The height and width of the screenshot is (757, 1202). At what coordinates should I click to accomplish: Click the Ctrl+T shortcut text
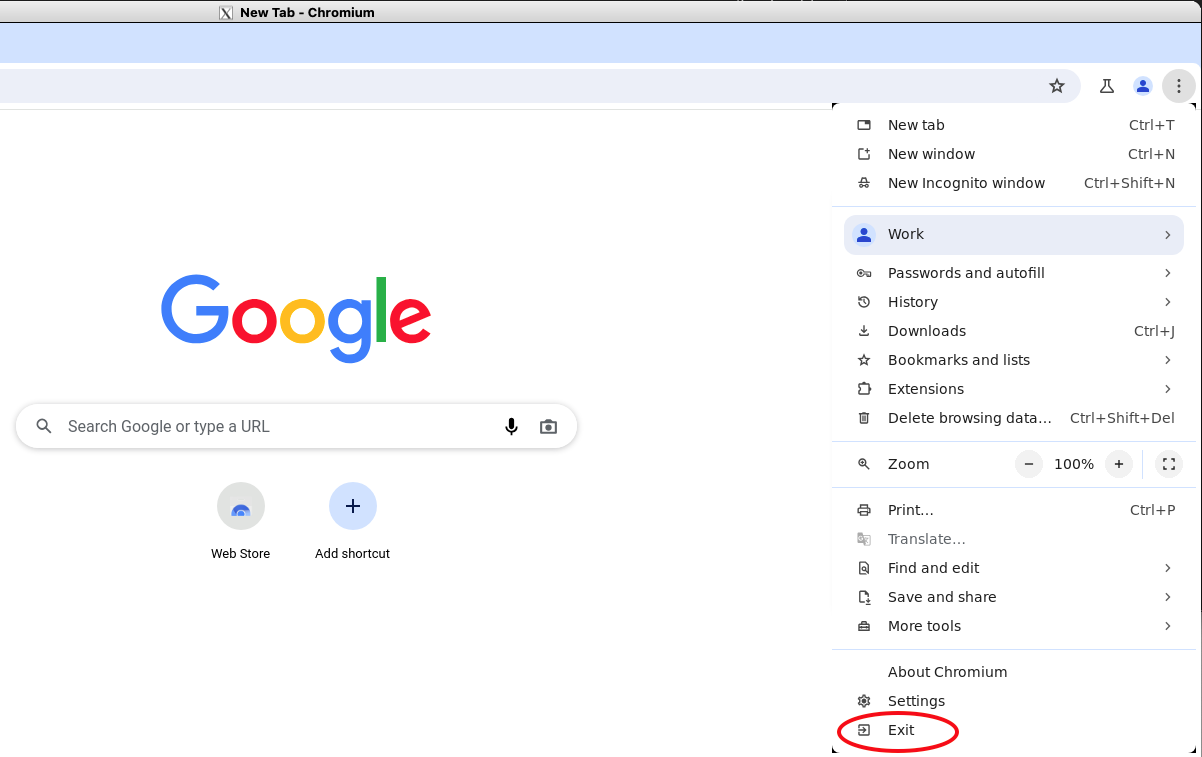pyautogui.click(x=1152, y=125)
